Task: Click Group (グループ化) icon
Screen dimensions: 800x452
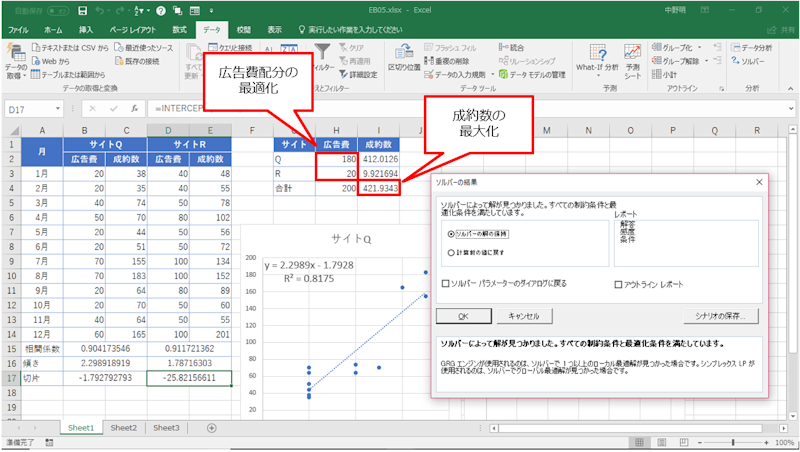Action: click(657, 47)
